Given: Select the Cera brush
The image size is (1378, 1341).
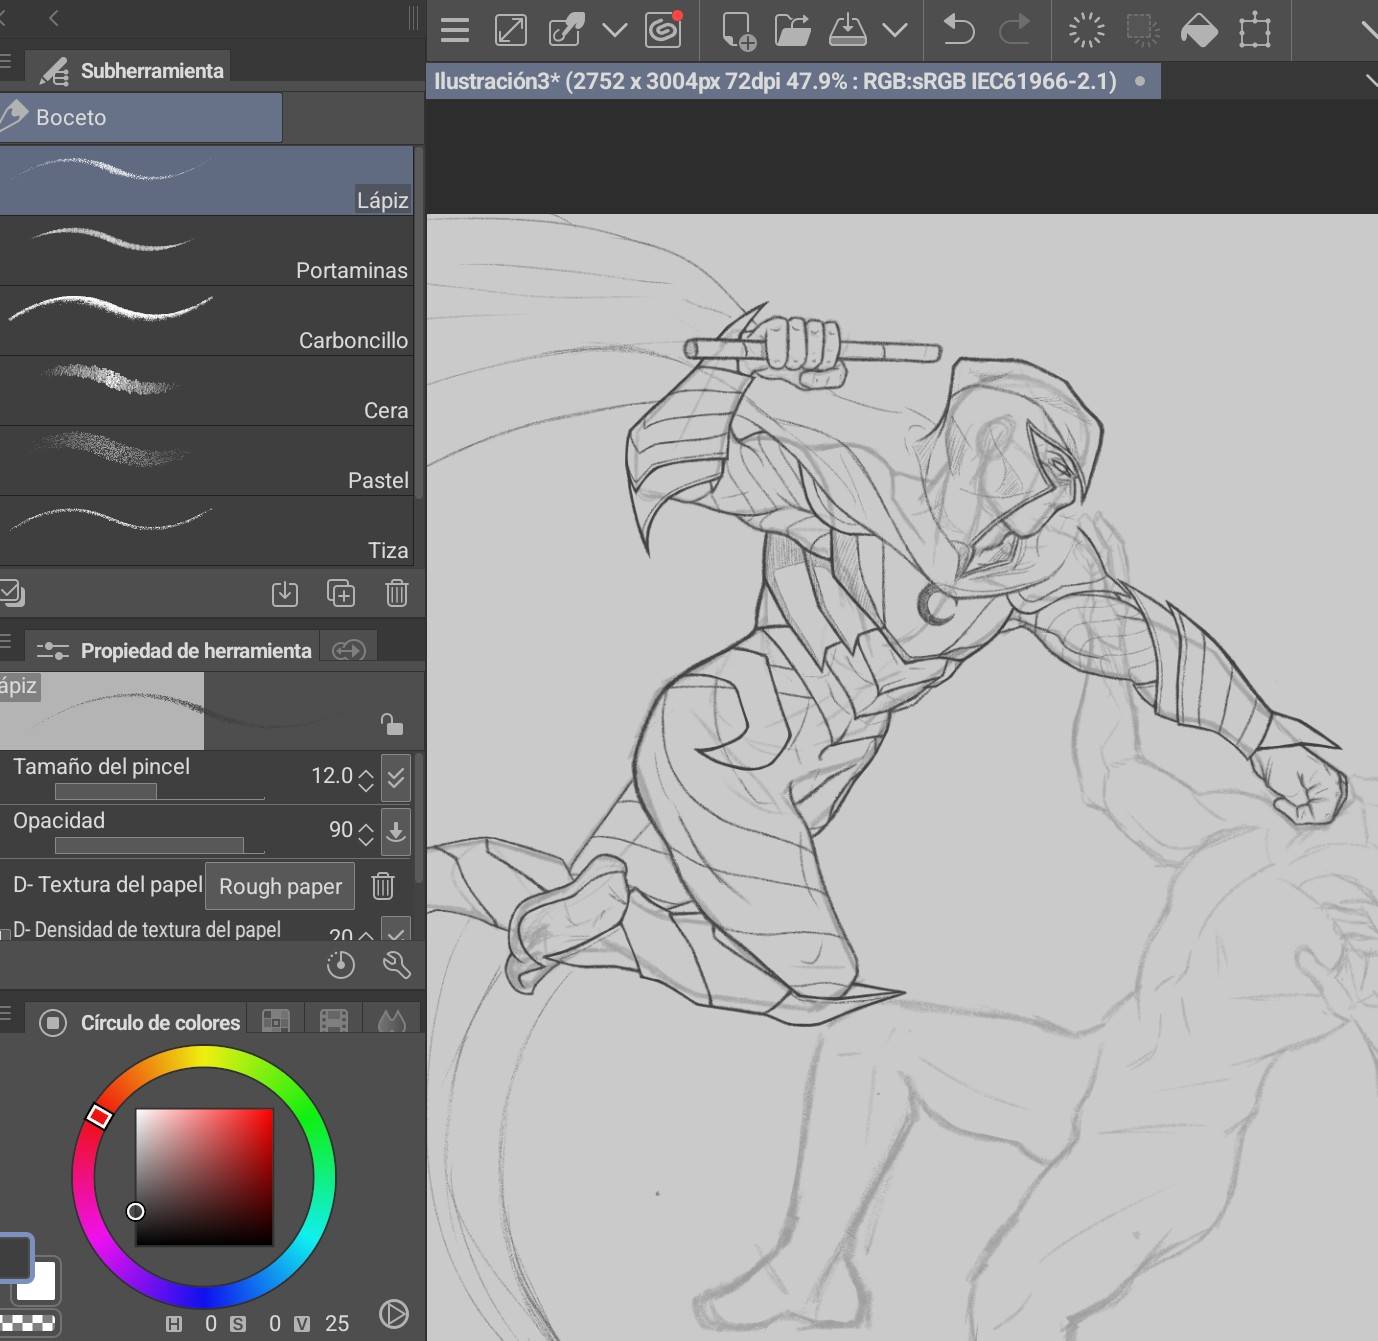Looking at the screenshot, I should (206, 391).
